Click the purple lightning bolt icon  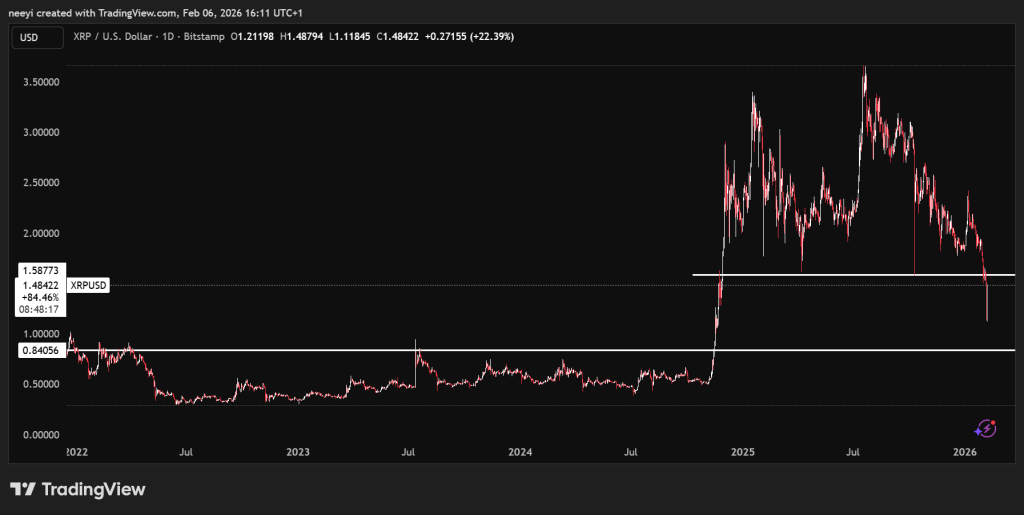click(x=987, y=428)
